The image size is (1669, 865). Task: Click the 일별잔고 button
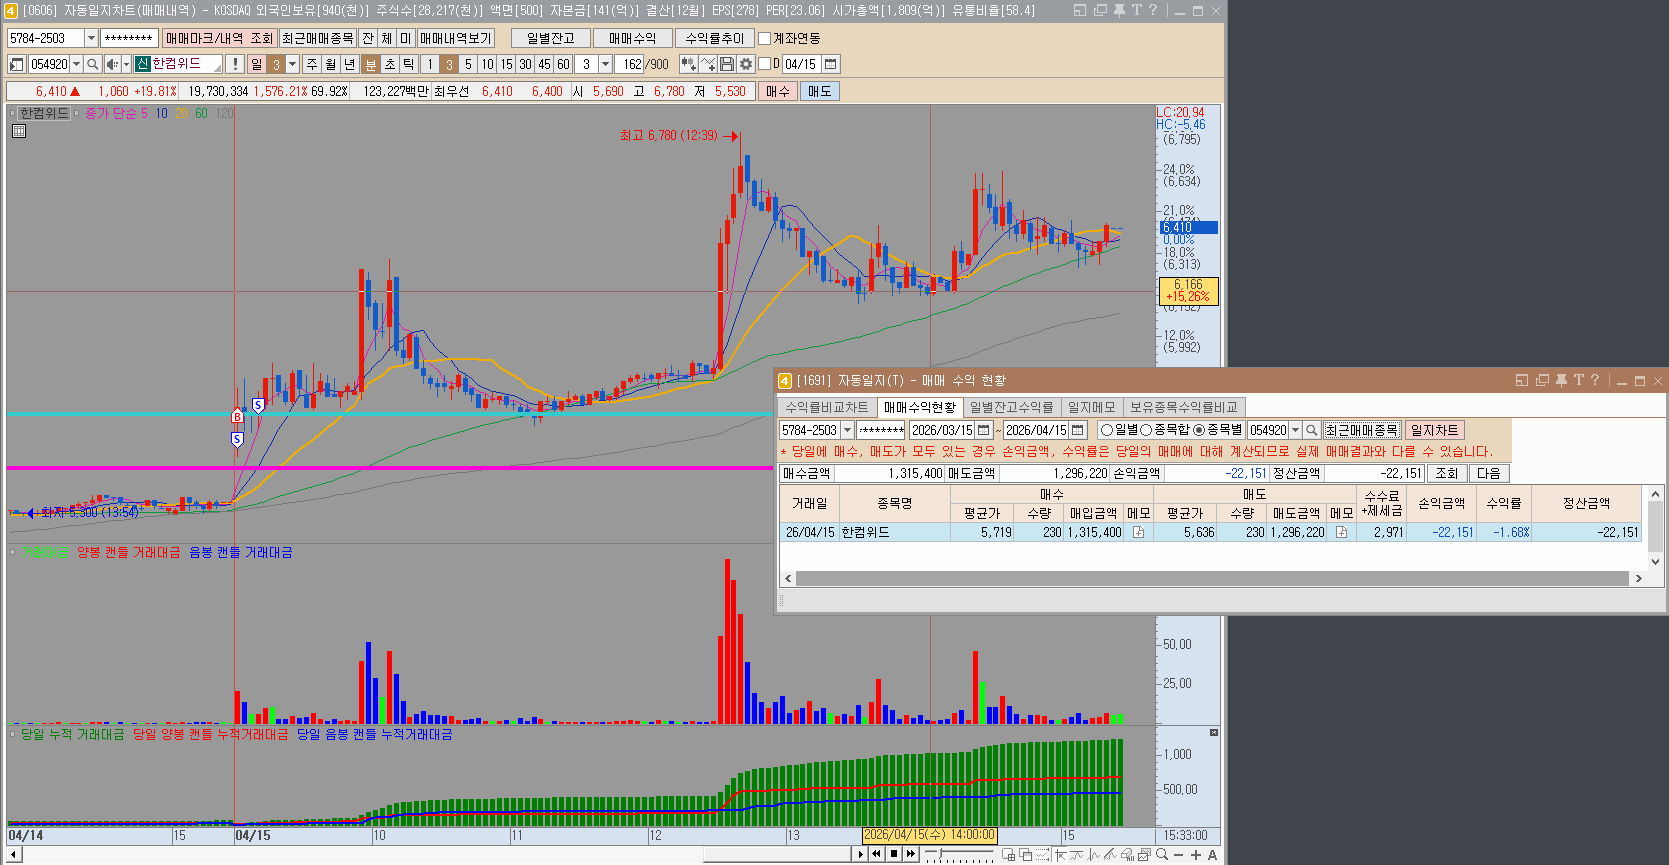pyautogui.click(x=551, y=38)
